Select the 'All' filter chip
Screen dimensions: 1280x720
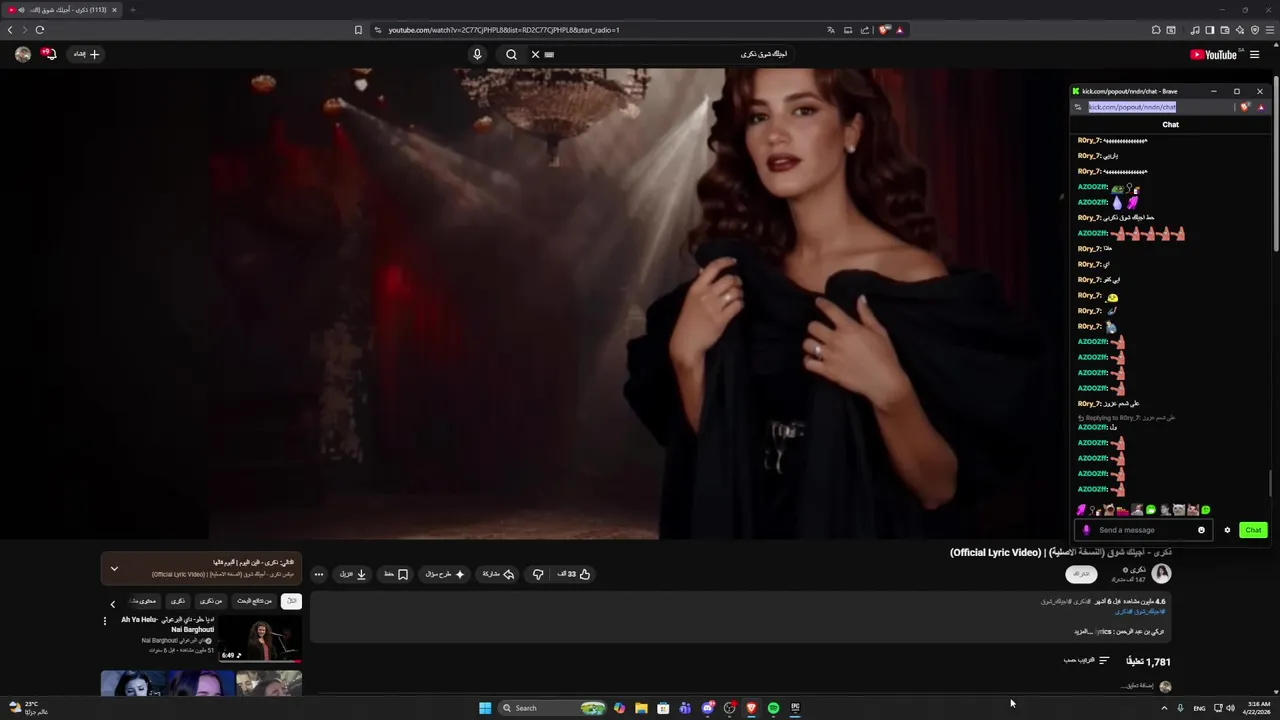click(x=291, y=601)
